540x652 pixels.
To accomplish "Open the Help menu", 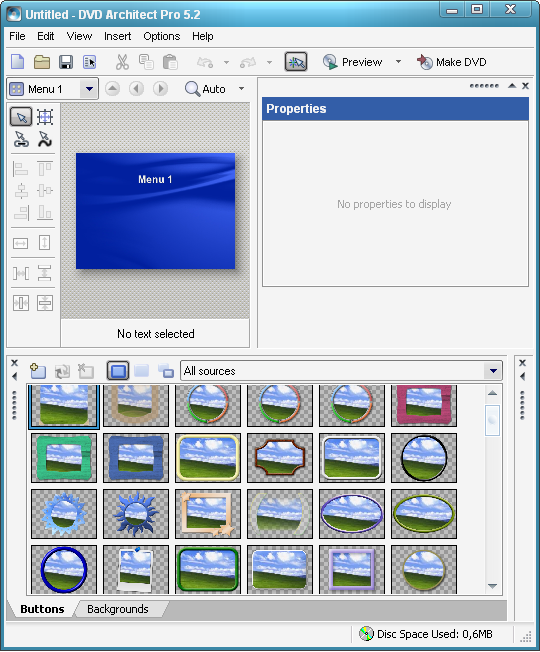I will point(202,36).
